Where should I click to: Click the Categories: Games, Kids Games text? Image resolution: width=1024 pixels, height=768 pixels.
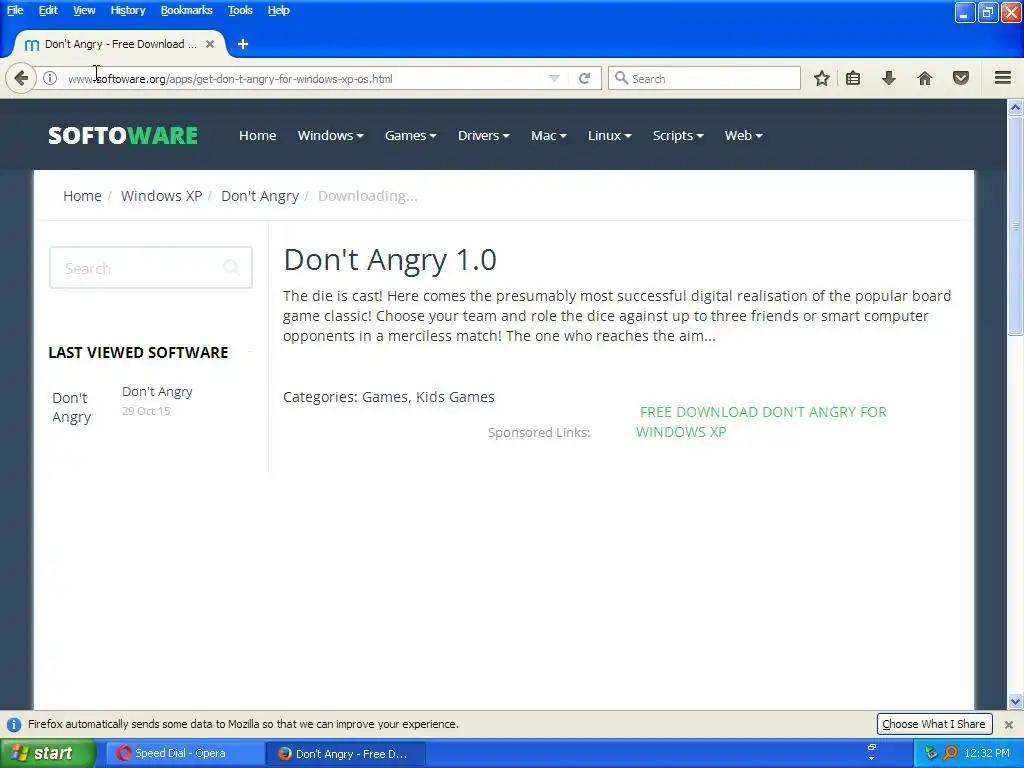pos(389,397)
